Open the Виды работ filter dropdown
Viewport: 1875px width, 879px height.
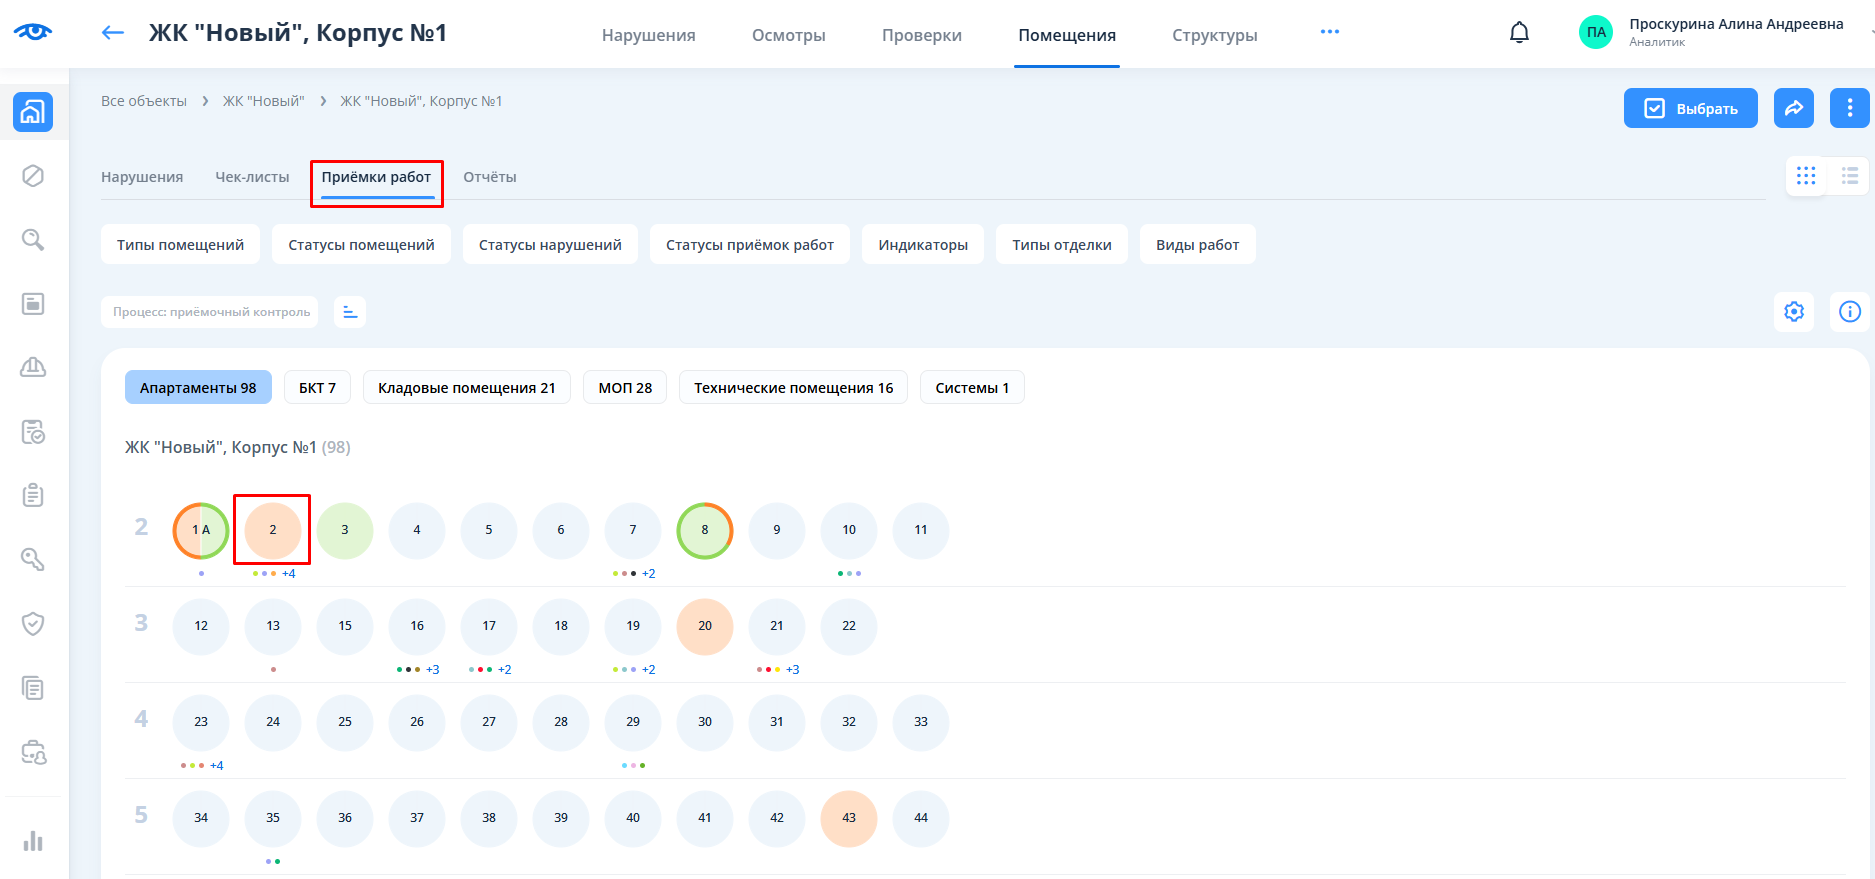pyautogui.click(x=1197, y=245)
